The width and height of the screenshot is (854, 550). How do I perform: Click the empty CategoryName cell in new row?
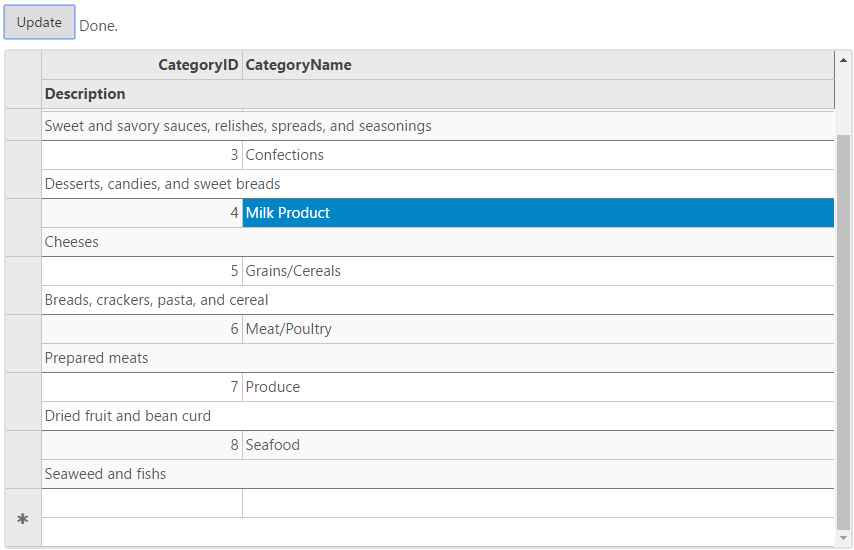537,503
